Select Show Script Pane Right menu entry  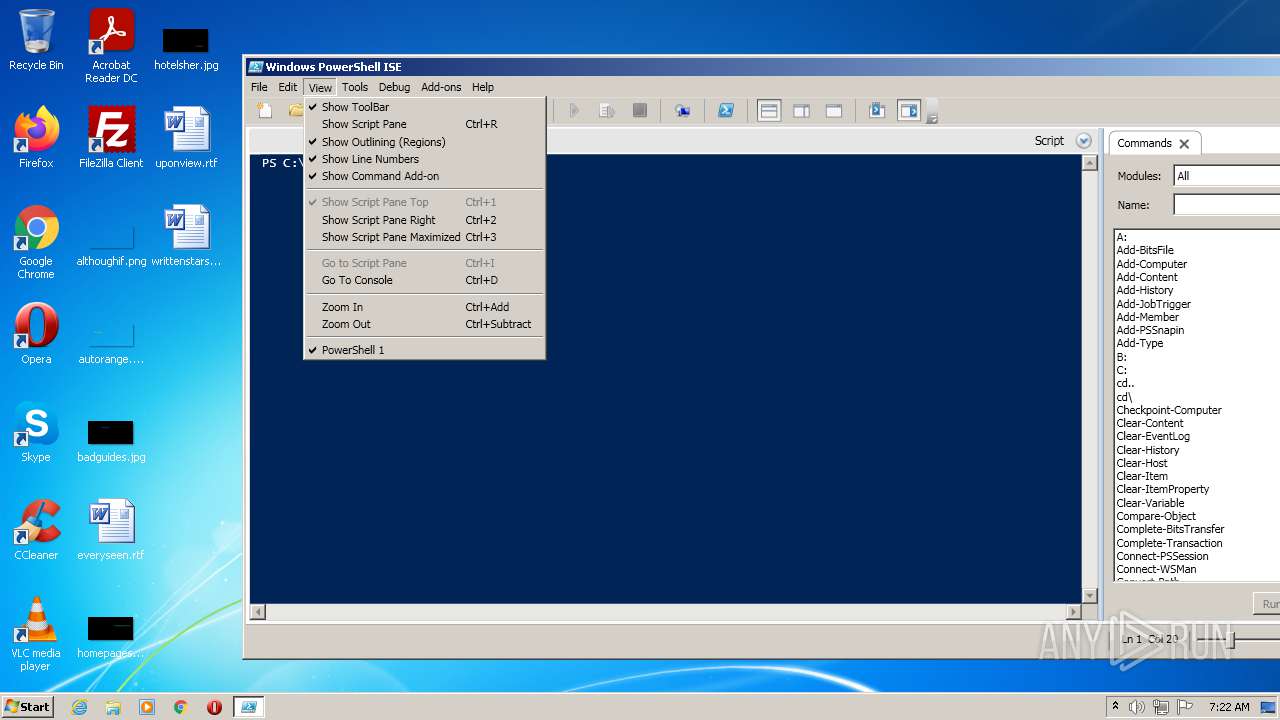(425, 220)
